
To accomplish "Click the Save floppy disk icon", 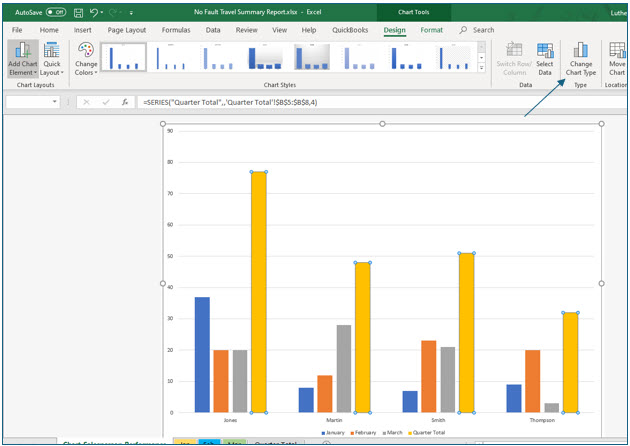I will coord(78,12).
